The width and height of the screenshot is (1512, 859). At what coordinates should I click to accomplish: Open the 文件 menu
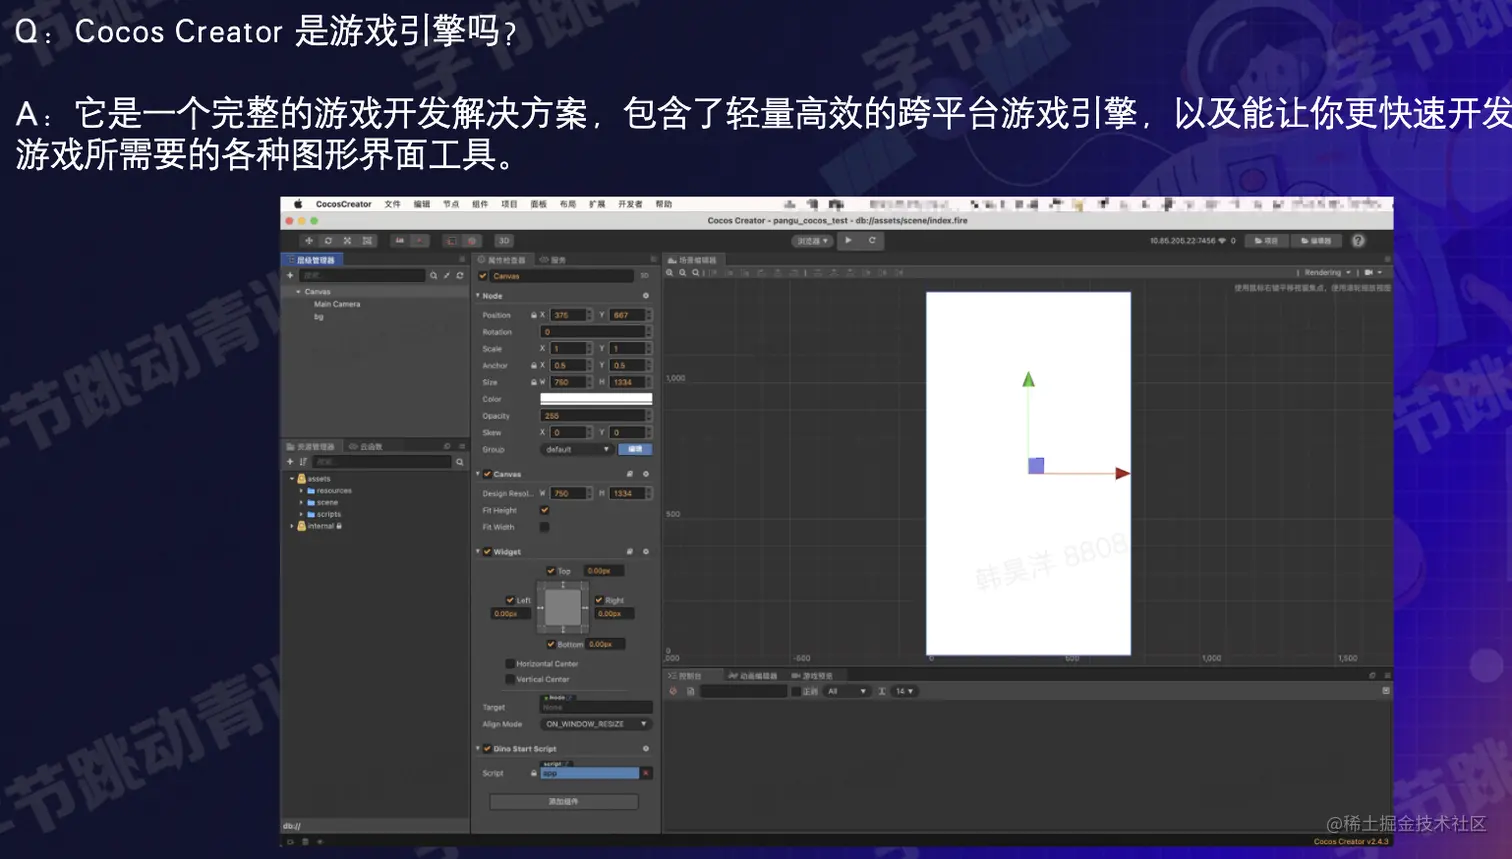coord(392,204)
